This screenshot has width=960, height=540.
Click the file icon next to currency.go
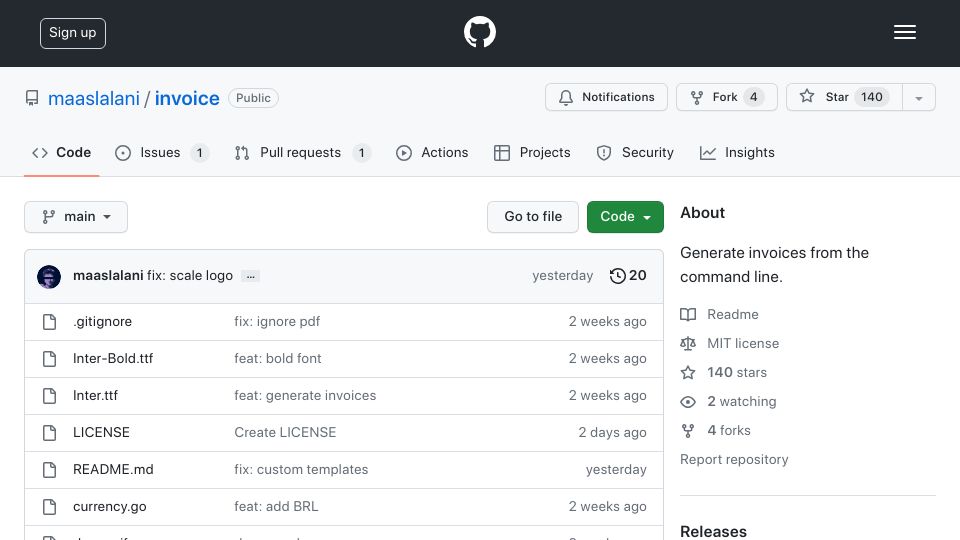50,507
